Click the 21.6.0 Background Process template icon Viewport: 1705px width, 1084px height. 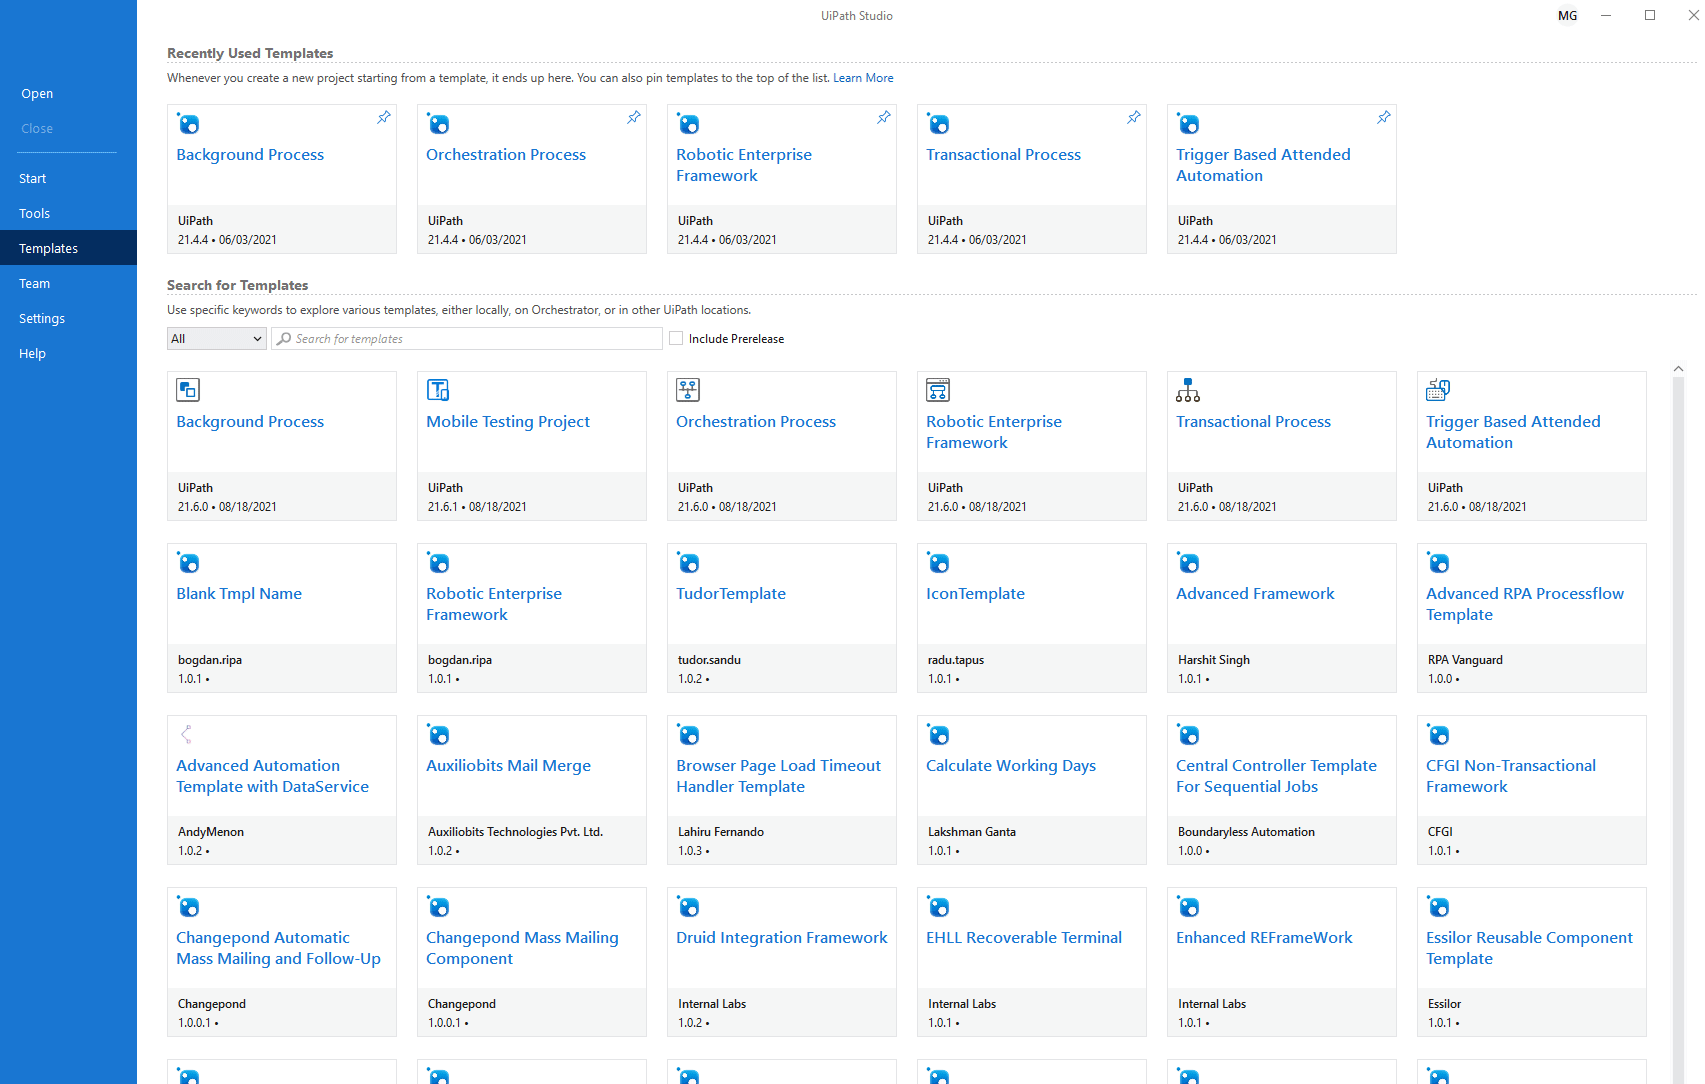click(x=188, y=390)
